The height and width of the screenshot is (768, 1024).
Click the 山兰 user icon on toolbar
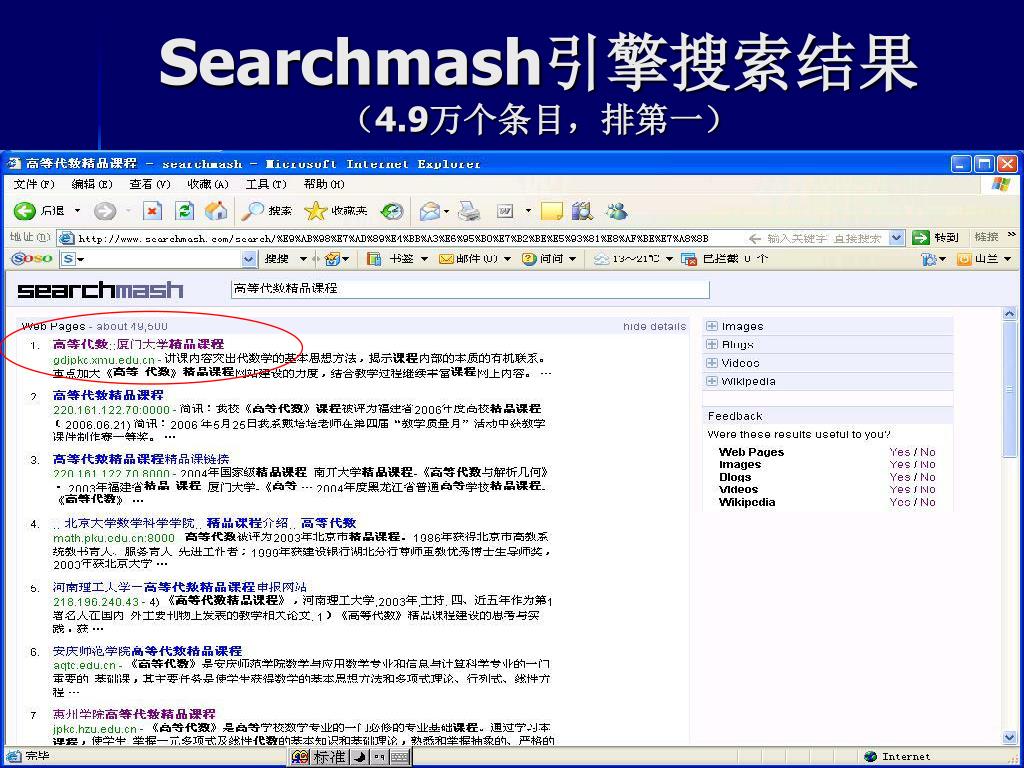(x=964, y=259)
